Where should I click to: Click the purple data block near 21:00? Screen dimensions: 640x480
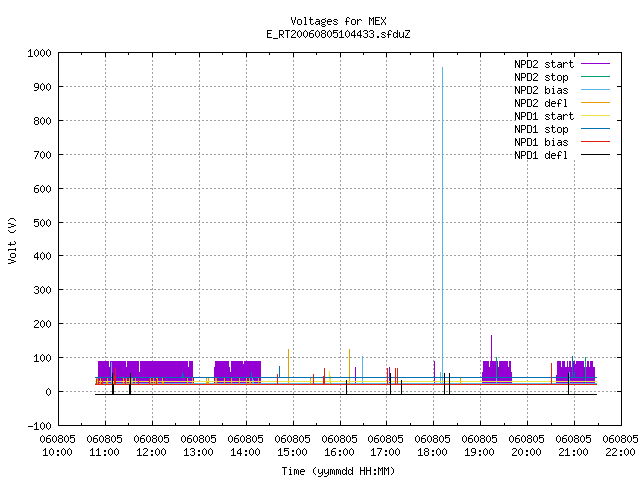coord(576,371)
